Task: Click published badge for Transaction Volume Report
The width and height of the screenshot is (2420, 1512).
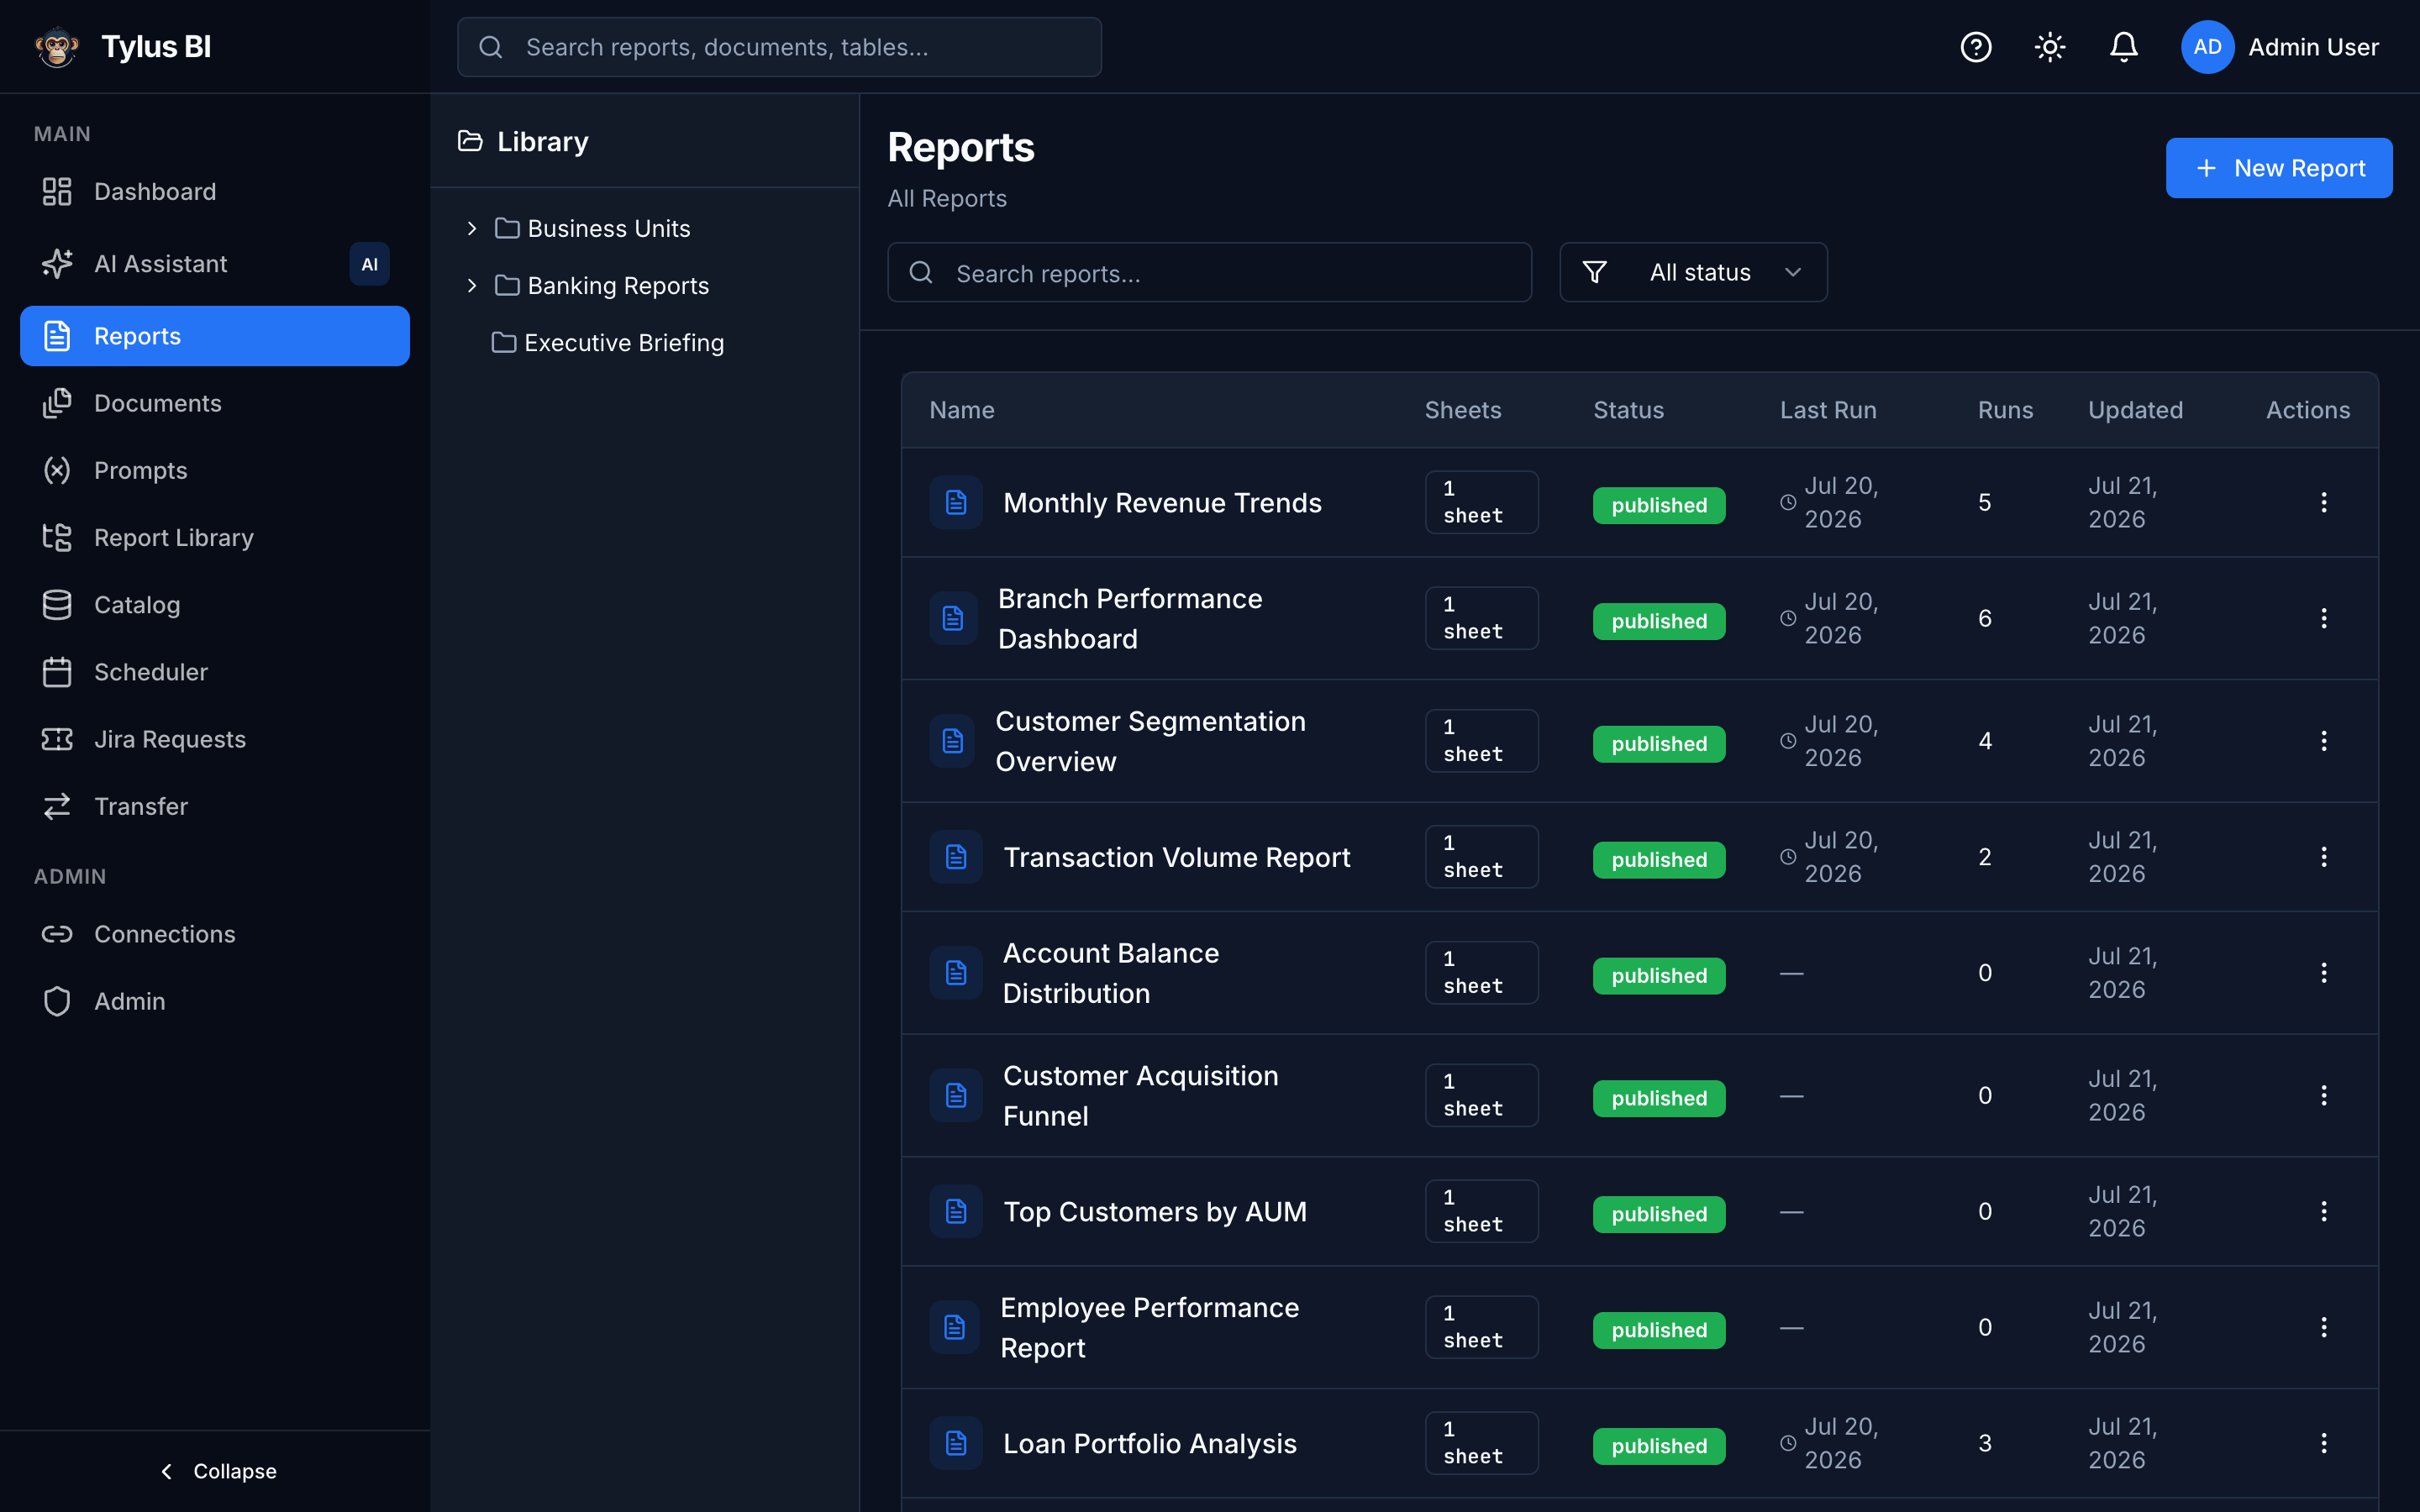Action: 1659,860
